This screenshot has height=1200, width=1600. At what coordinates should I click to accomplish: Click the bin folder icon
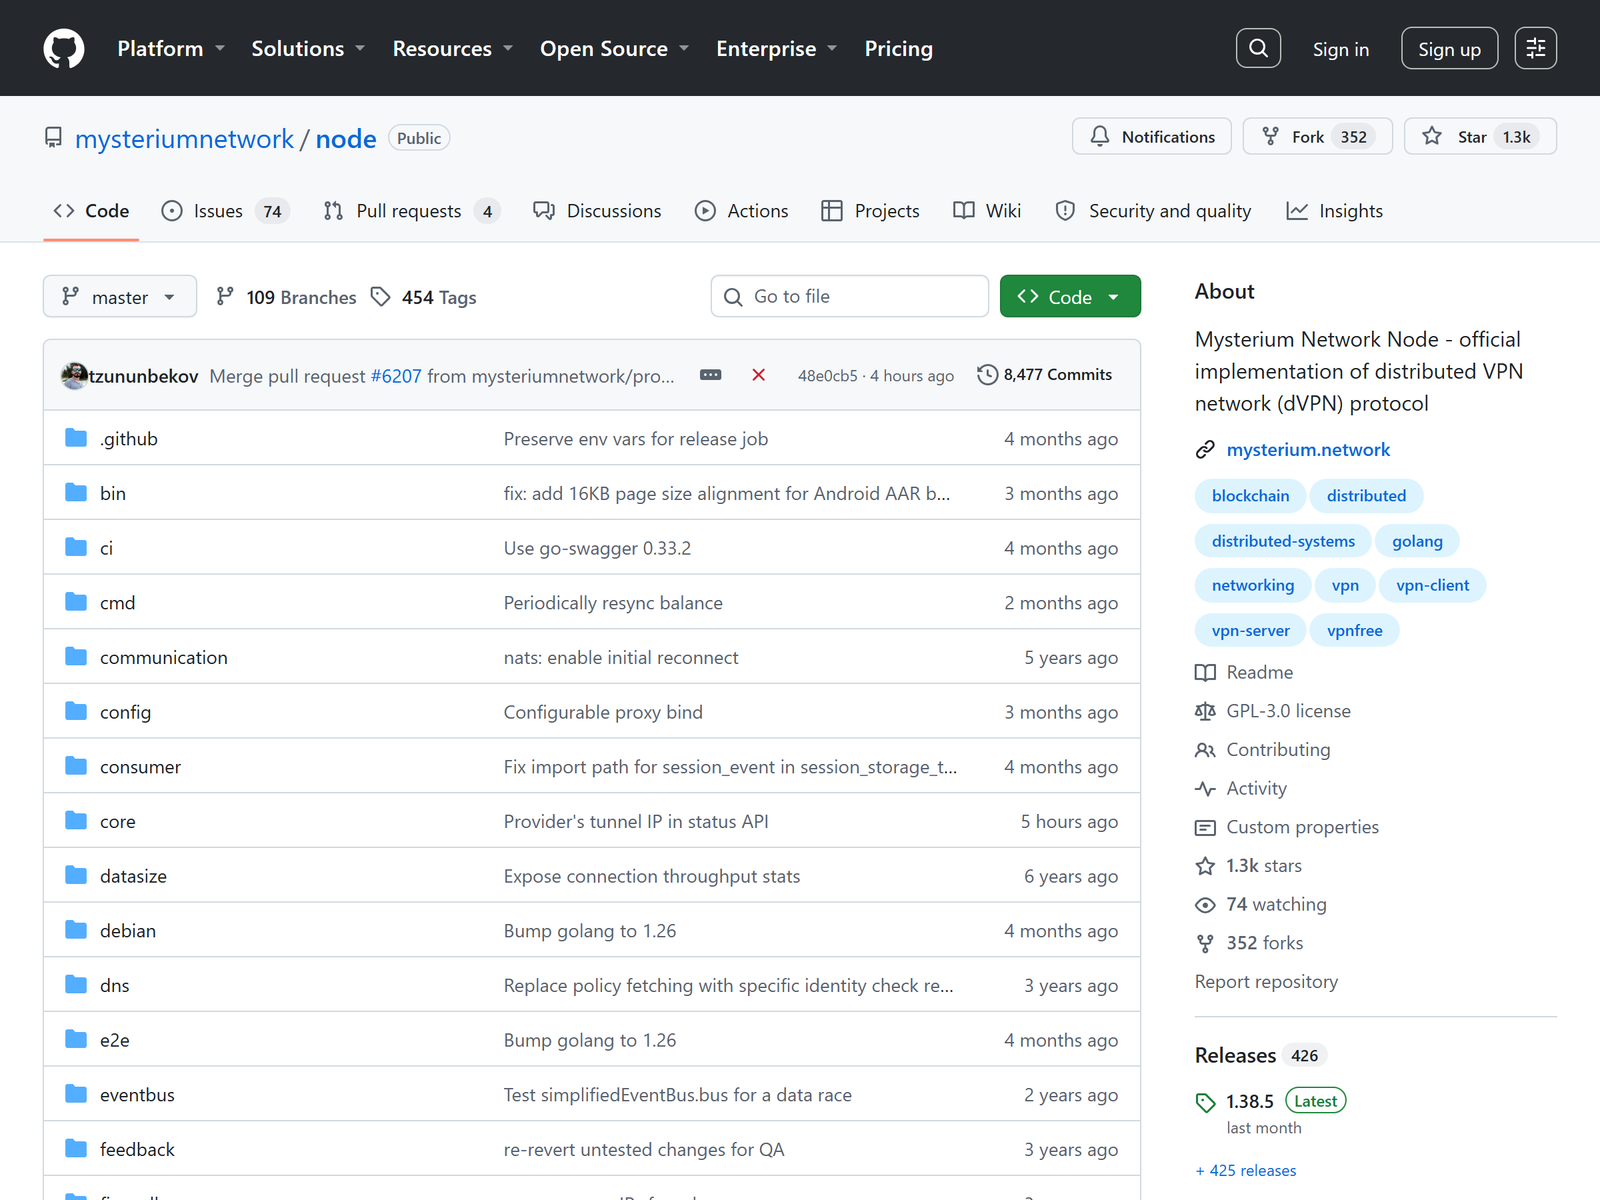(x=76, y=492)
